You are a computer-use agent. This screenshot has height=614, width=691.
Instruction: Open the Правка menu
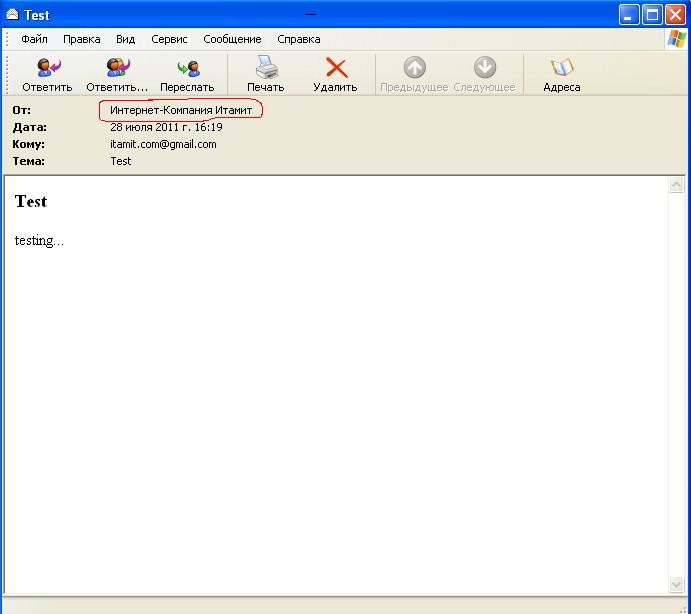(82, 39)
